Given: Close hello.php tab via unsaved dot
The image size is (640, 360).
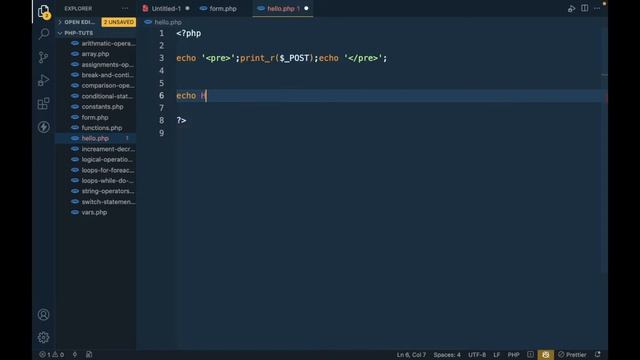Looking at the screenshot, I should pyautogui.click(x=306, y=9).
